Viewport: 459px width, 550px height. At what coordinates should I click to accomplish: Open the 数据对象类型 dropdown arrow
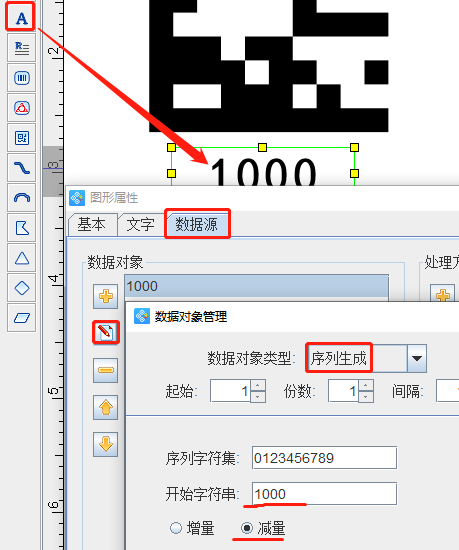coord(417,358)
